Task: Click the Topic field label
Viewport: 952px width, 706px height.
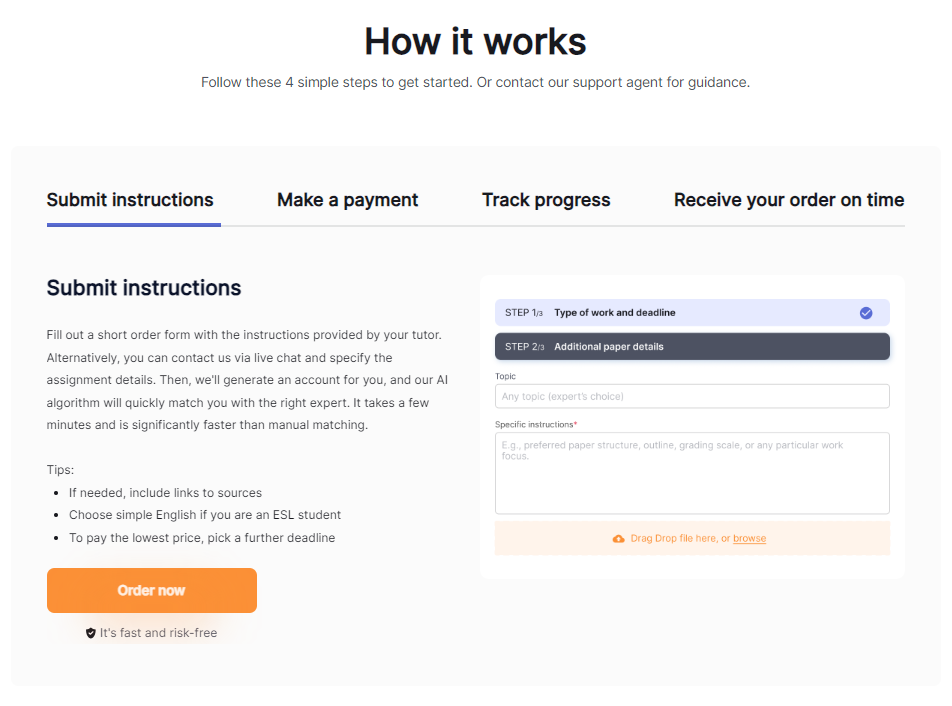Action: click(505, 376)
